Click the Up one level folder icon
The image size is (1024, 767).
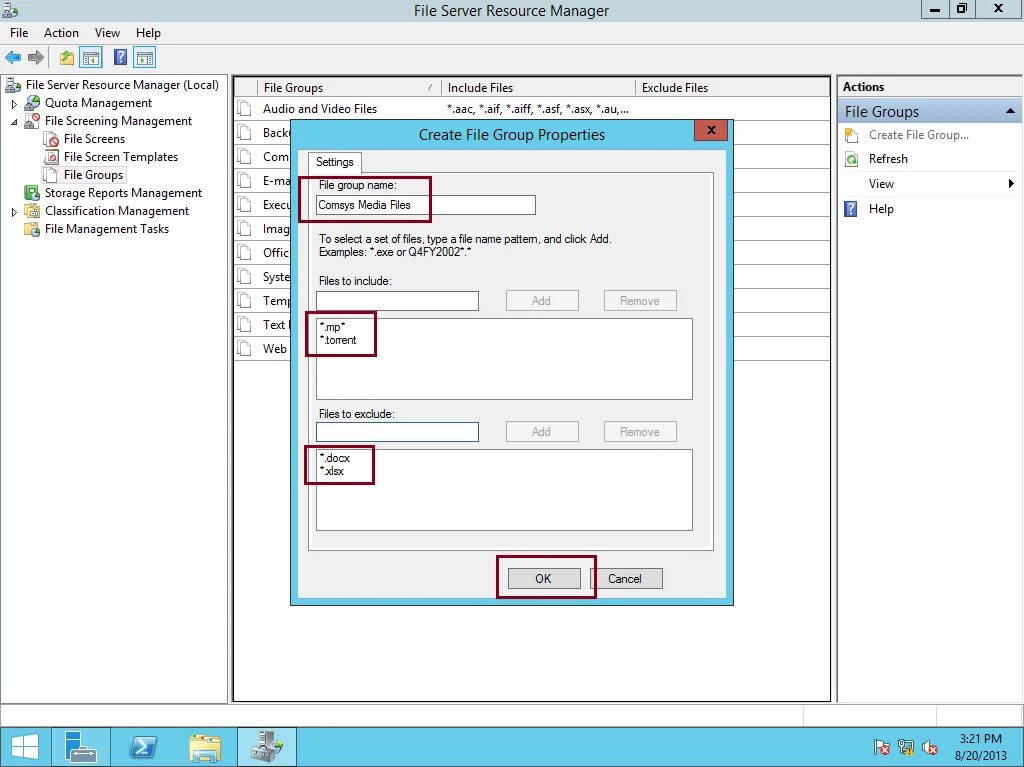(x=67, y=57)
